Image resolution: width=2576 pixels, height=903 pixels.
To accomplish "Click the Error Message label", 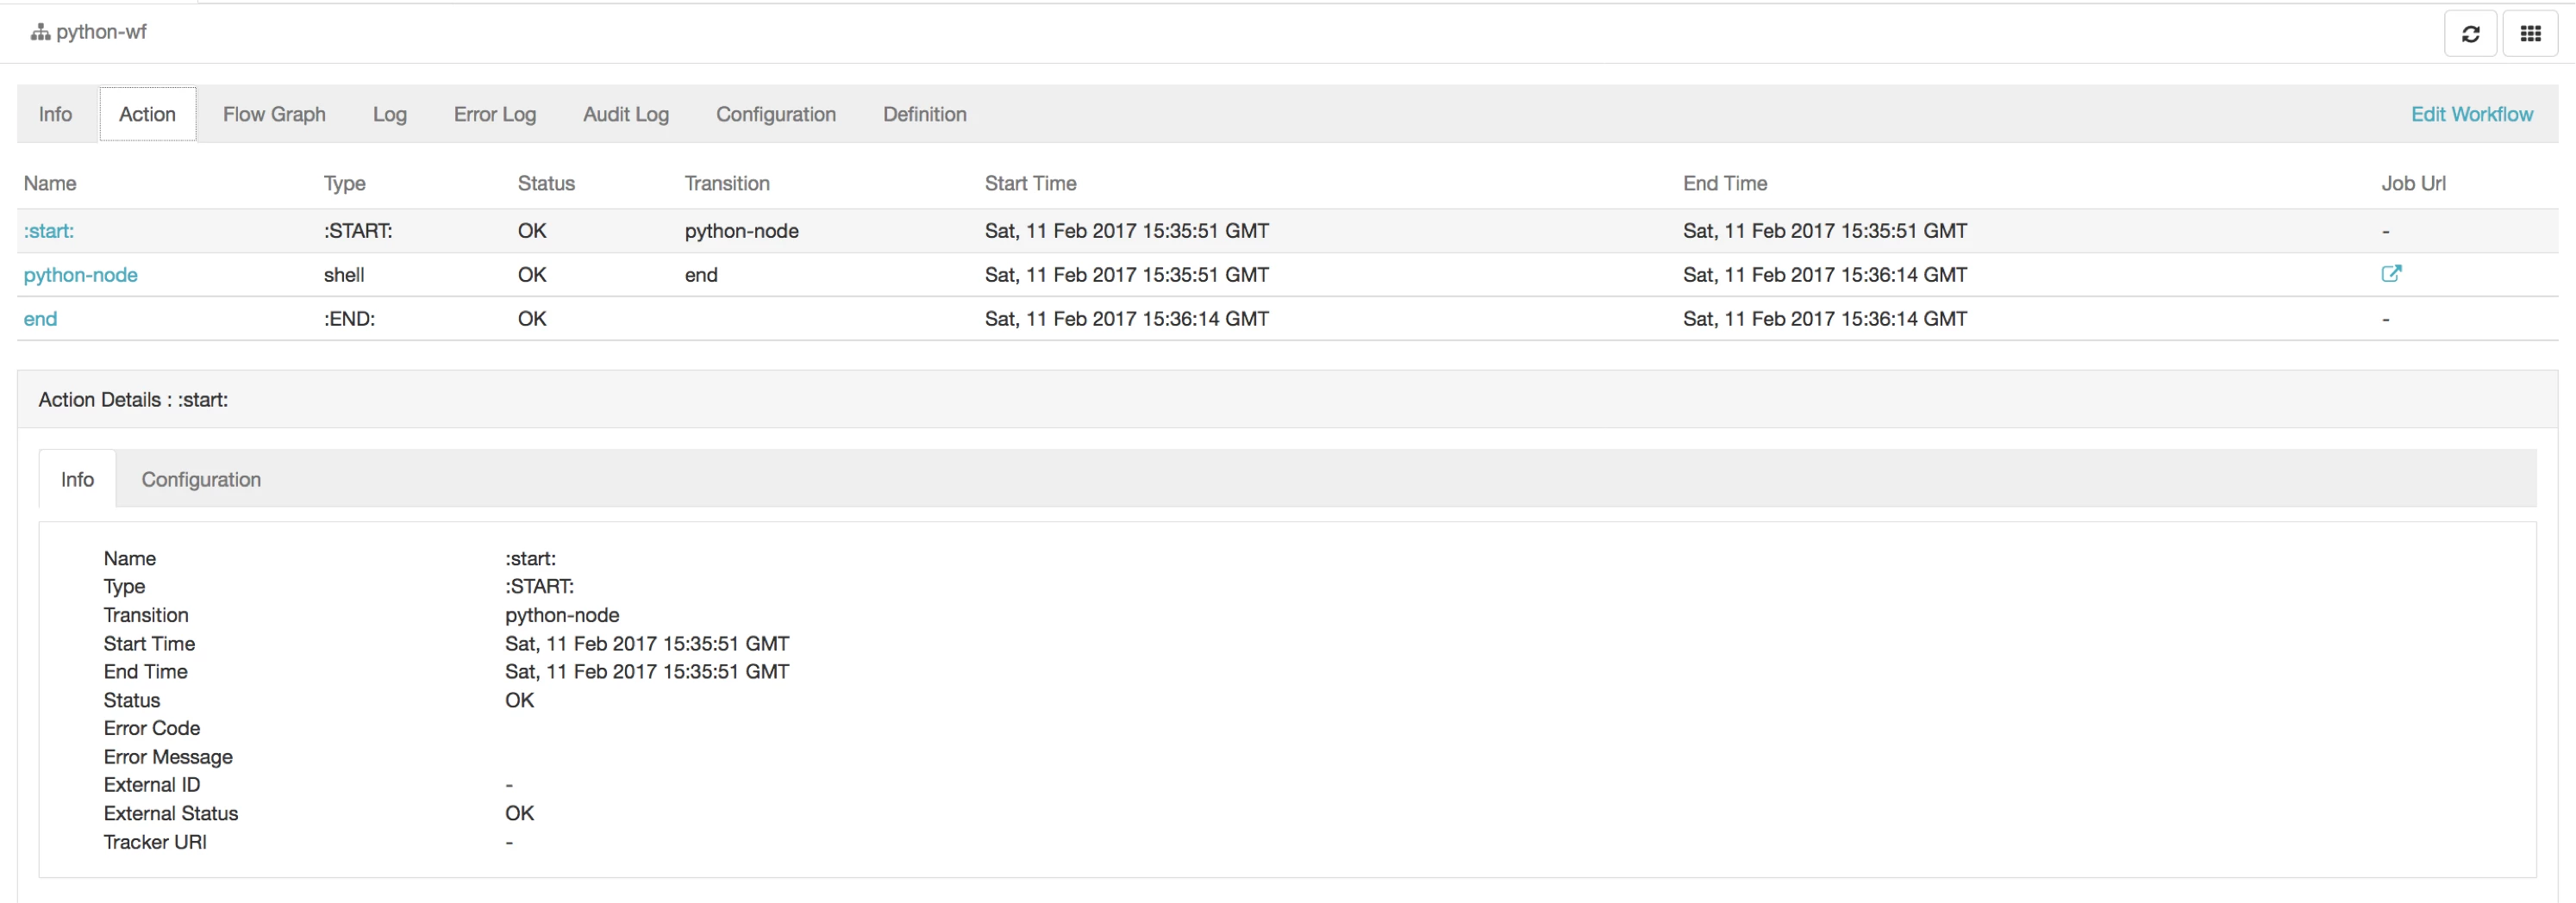I will pos(168,757).
